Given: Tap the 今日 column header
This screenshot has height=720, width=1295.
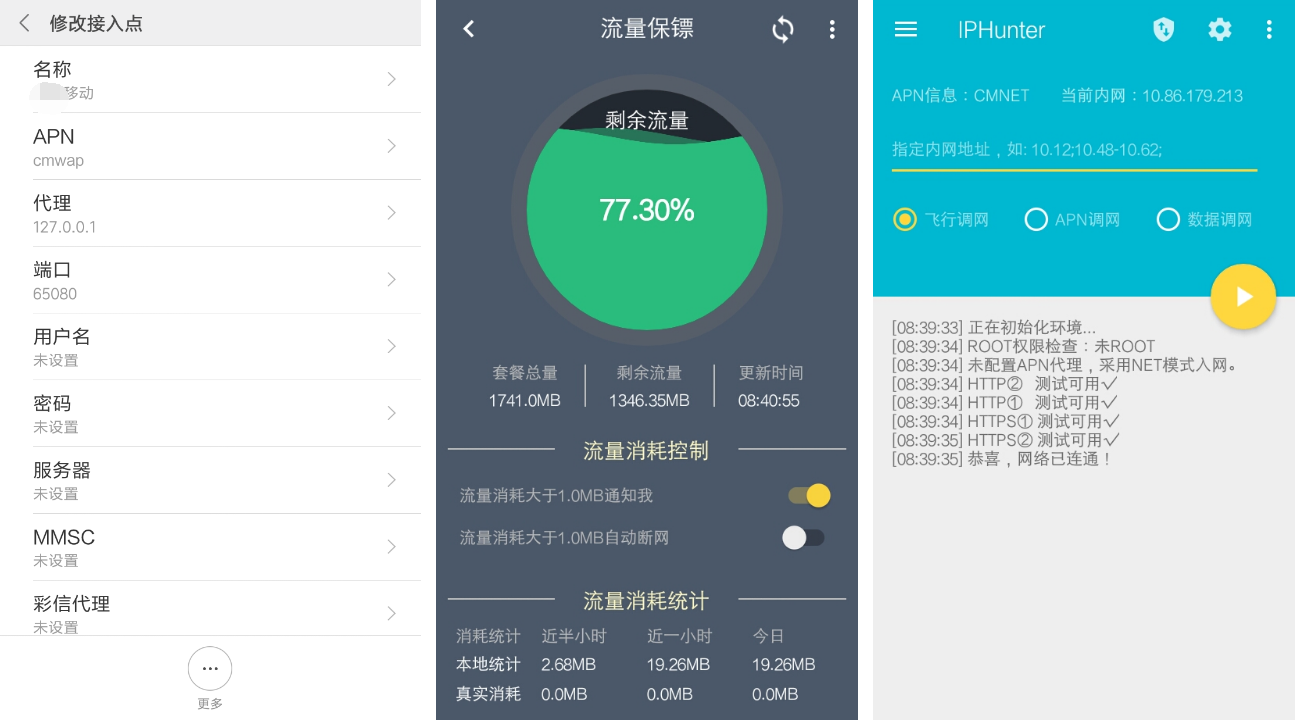Looking at the screenshot, I should click(x=768, y=636).
